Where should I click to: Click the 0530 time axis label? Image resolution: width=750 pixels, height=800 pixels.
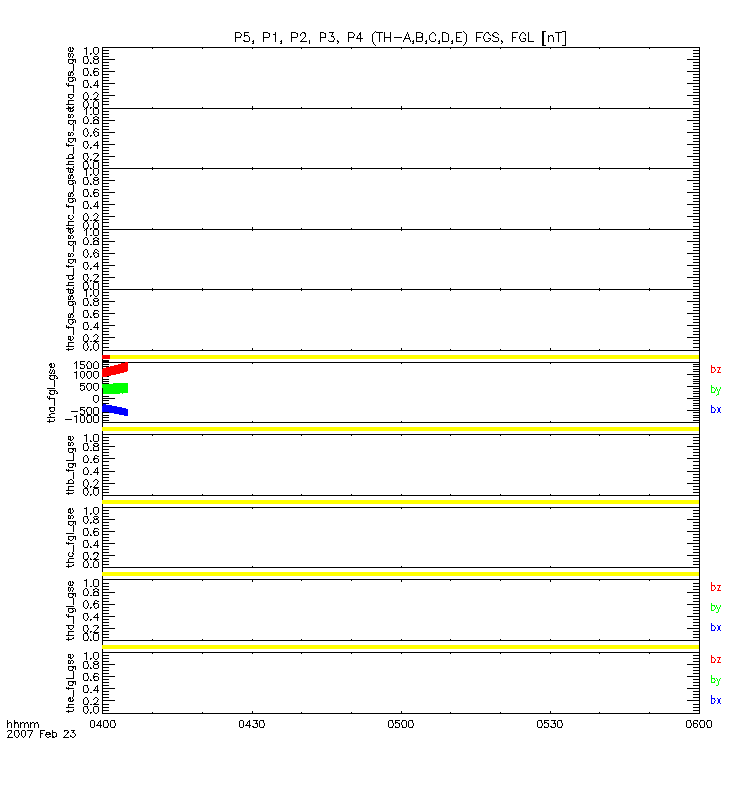(549, 724)
